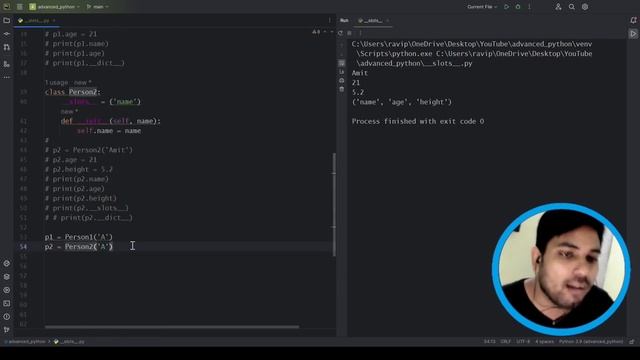Open more run actions menu
Screen dimensions: 640x360
[529, 7]
